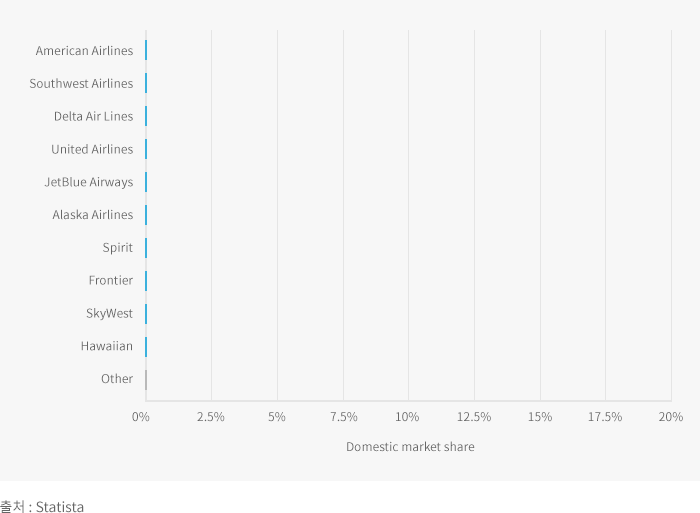Click the 20% axis tick label
This screenshot has width=700, height=513.
[671, 417]
